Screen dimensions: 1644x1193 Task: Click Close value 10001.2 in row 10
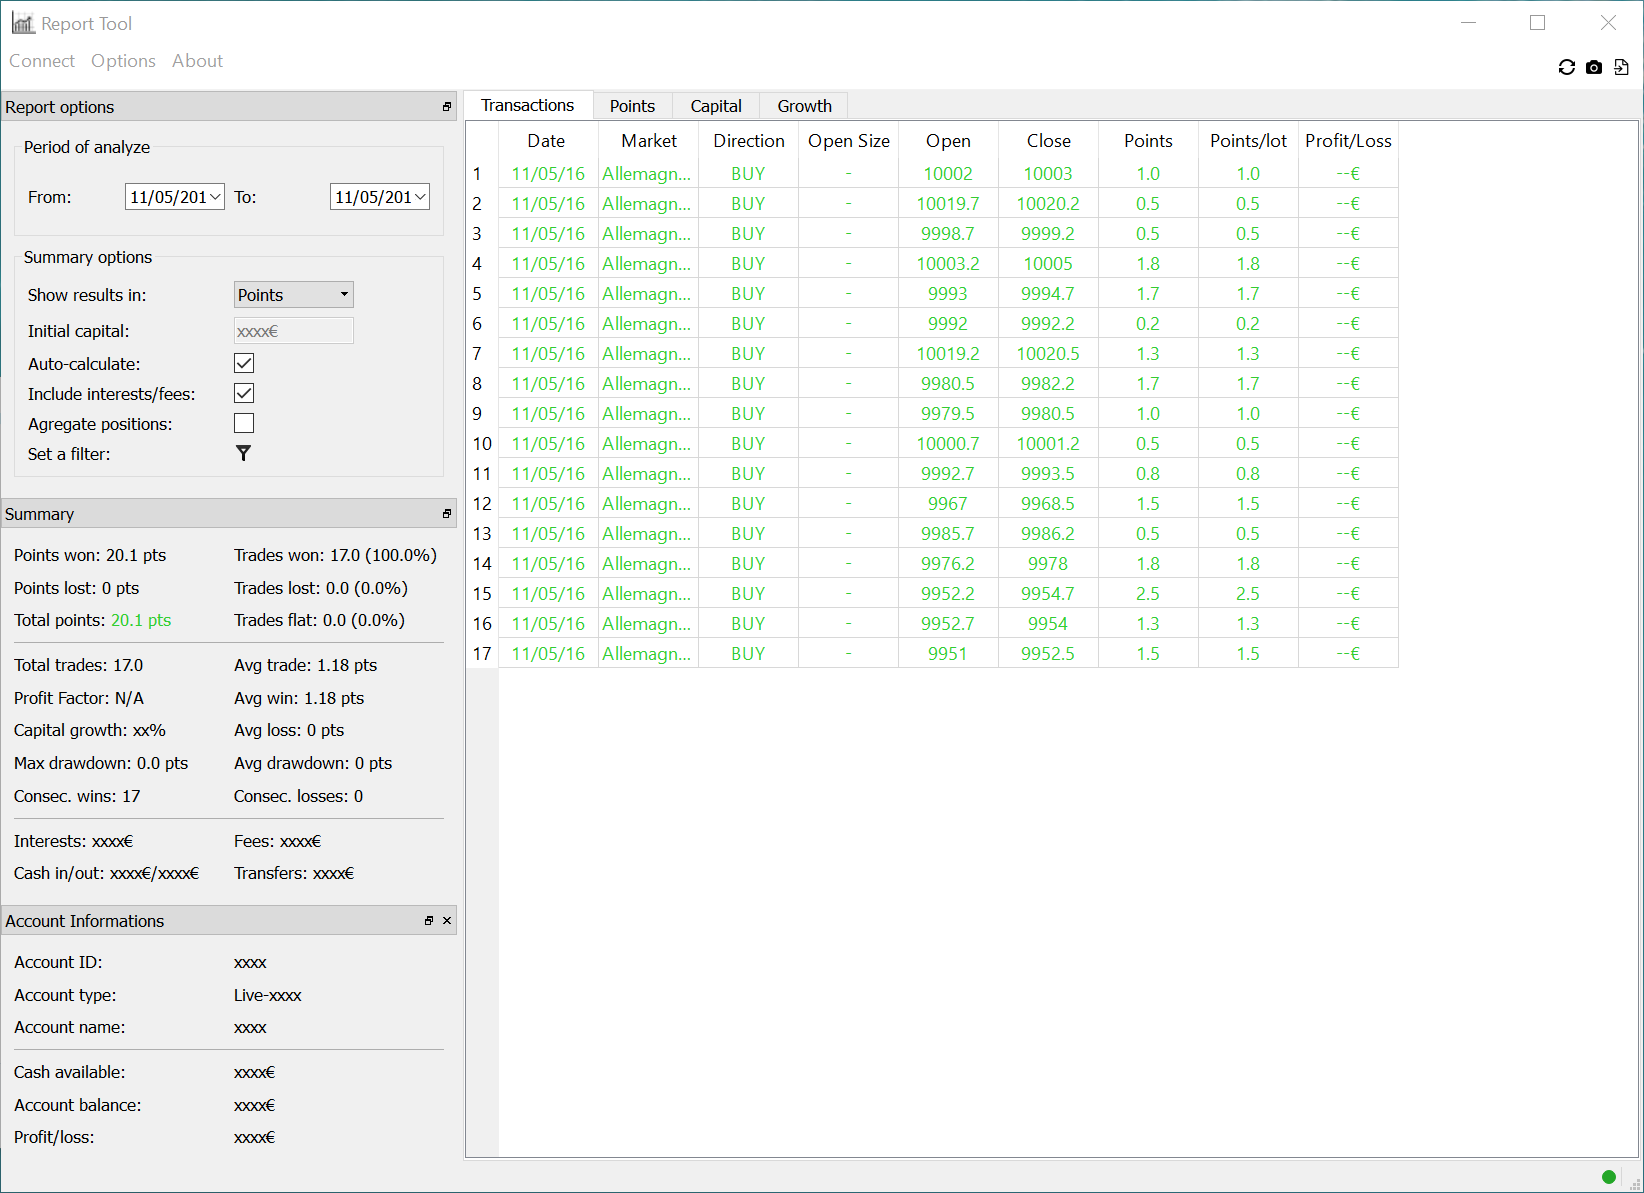(x=1048, y=444)
